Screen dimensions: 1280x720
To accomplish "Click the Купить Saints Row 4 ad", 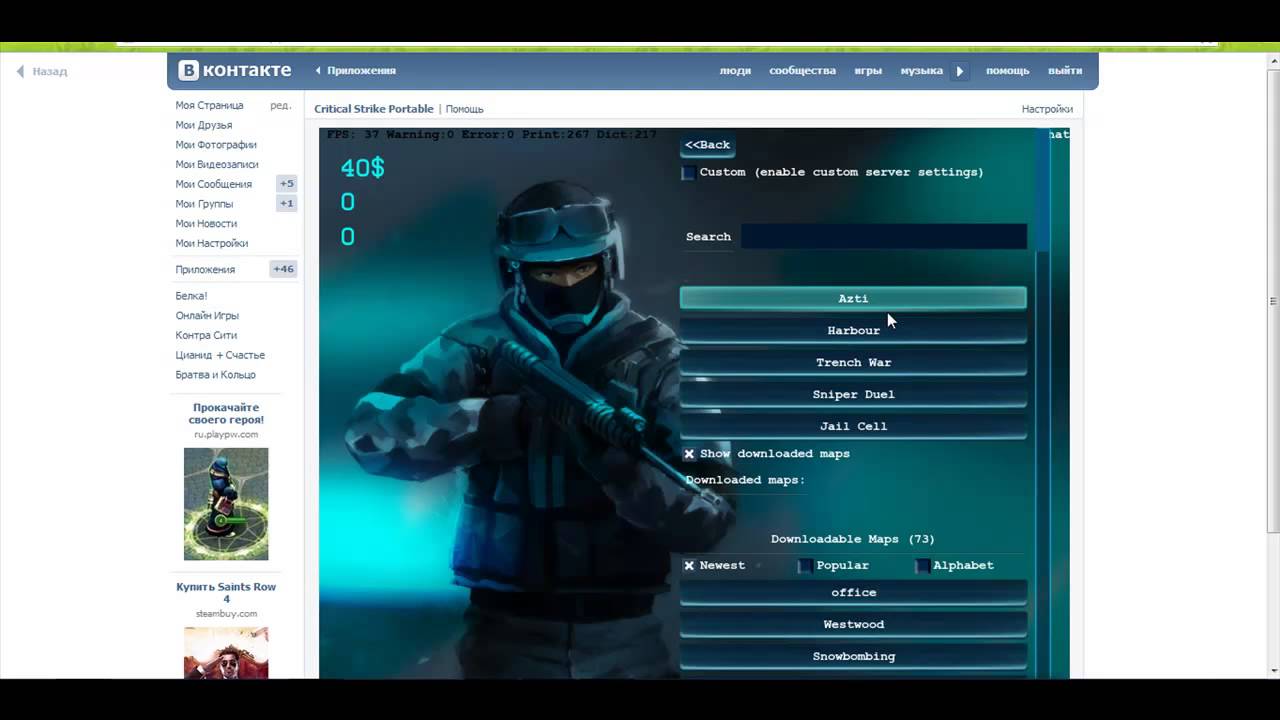I will coord(226,593).
